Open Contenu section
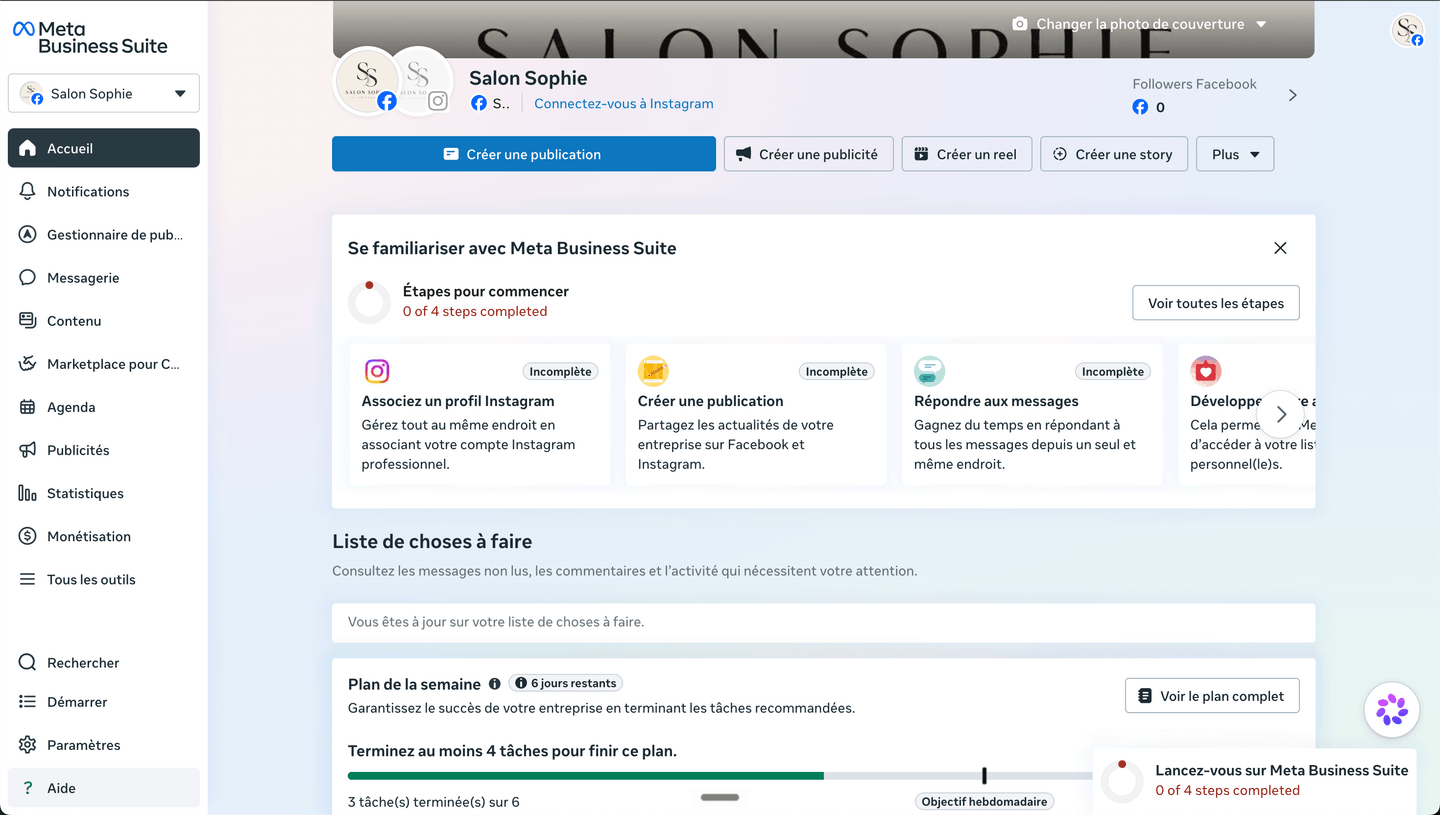Image resolution: width=1440 pixels, height=815 pixels. [104, 320]
